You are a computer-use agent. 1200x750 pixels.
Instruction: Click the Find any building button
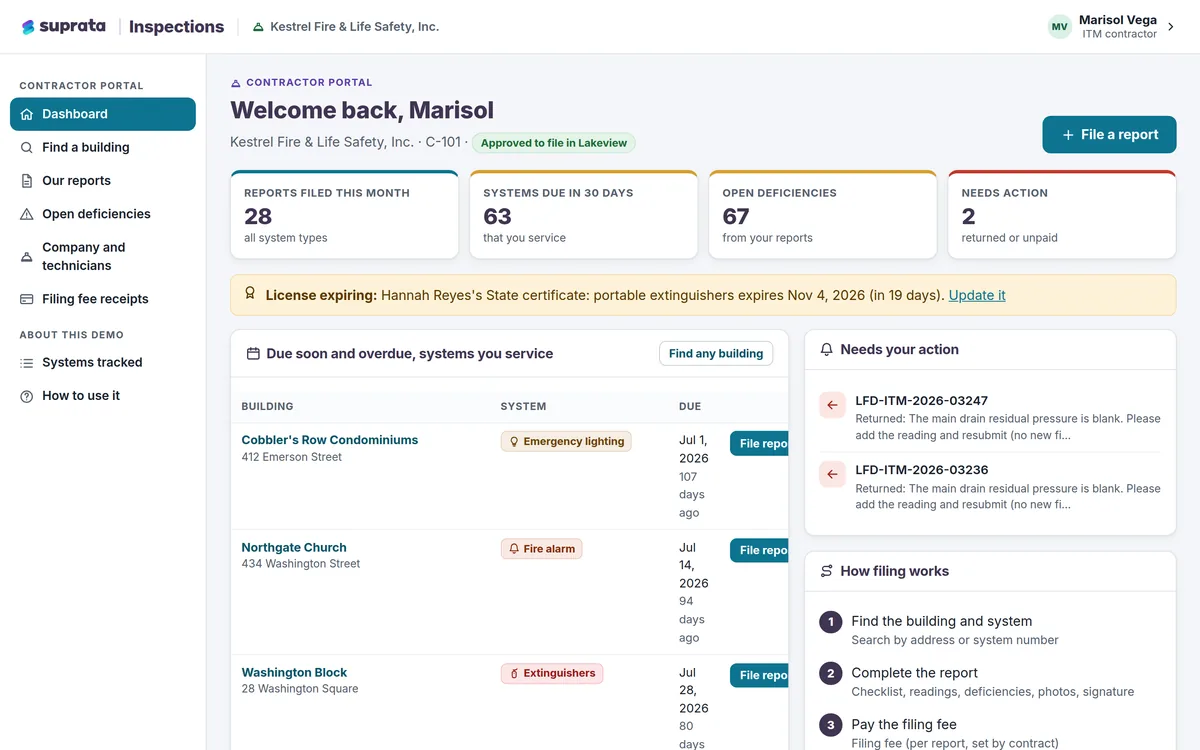tap(716, 353)
